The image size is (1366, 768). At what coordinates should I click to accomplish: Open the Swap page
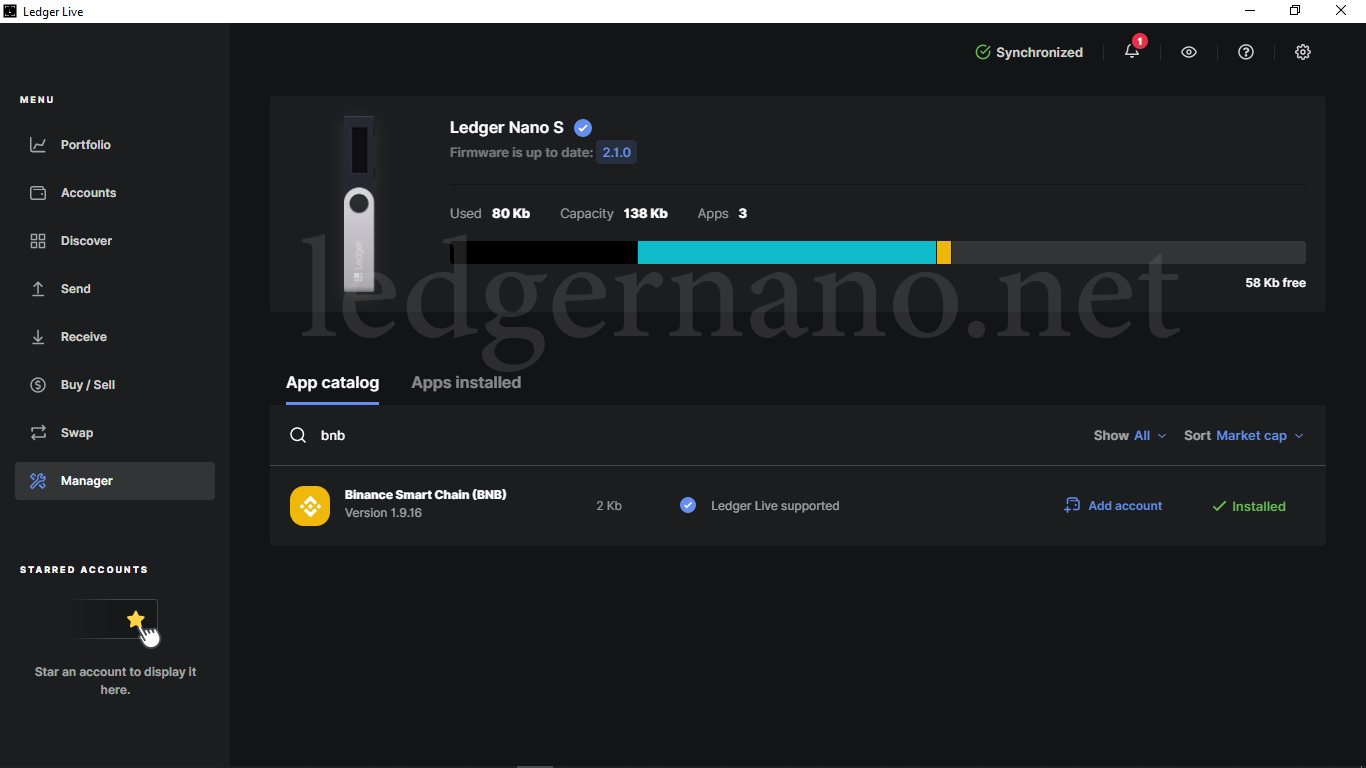tap(115, 433)
